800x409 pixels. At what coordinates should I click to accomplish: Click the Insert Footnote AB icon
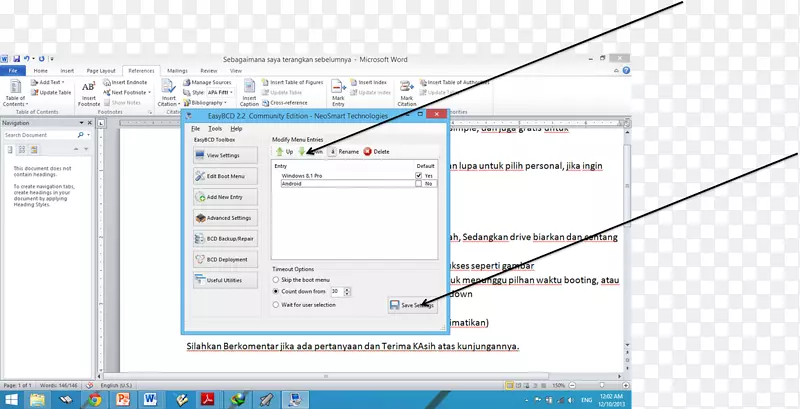pyautogui.click(x=88, y=87)
